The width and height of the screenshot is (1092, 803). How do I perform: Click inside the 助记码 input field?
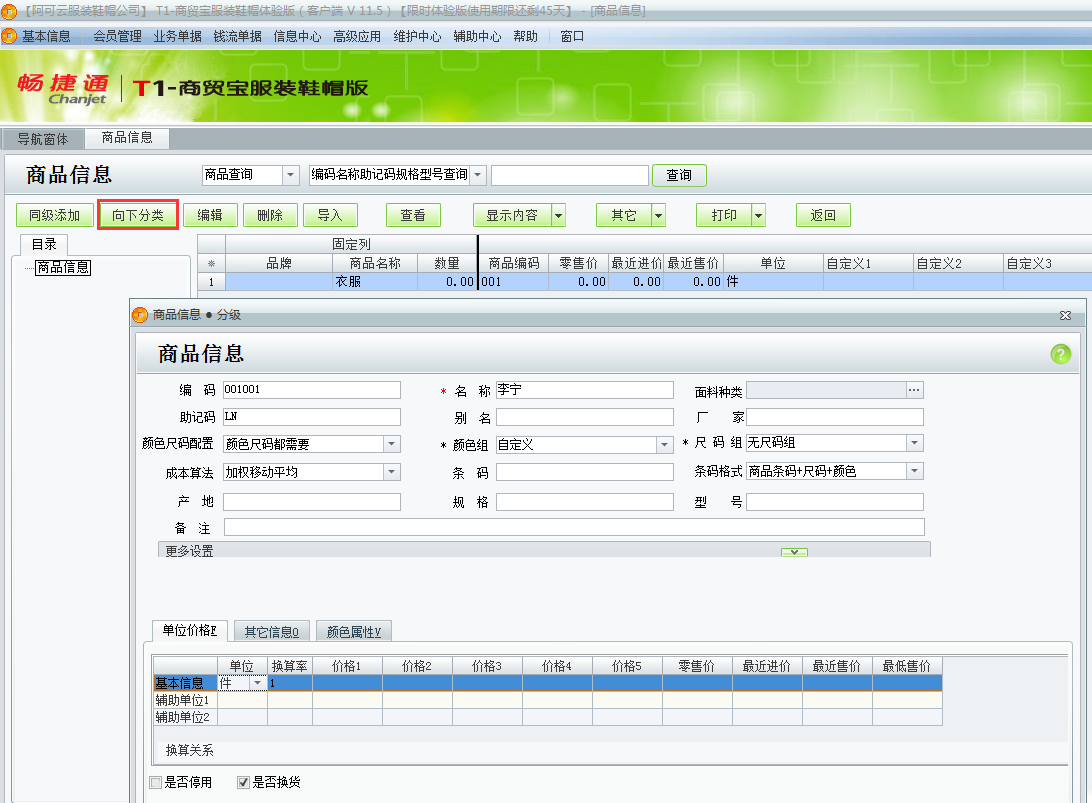click(310, 417)
